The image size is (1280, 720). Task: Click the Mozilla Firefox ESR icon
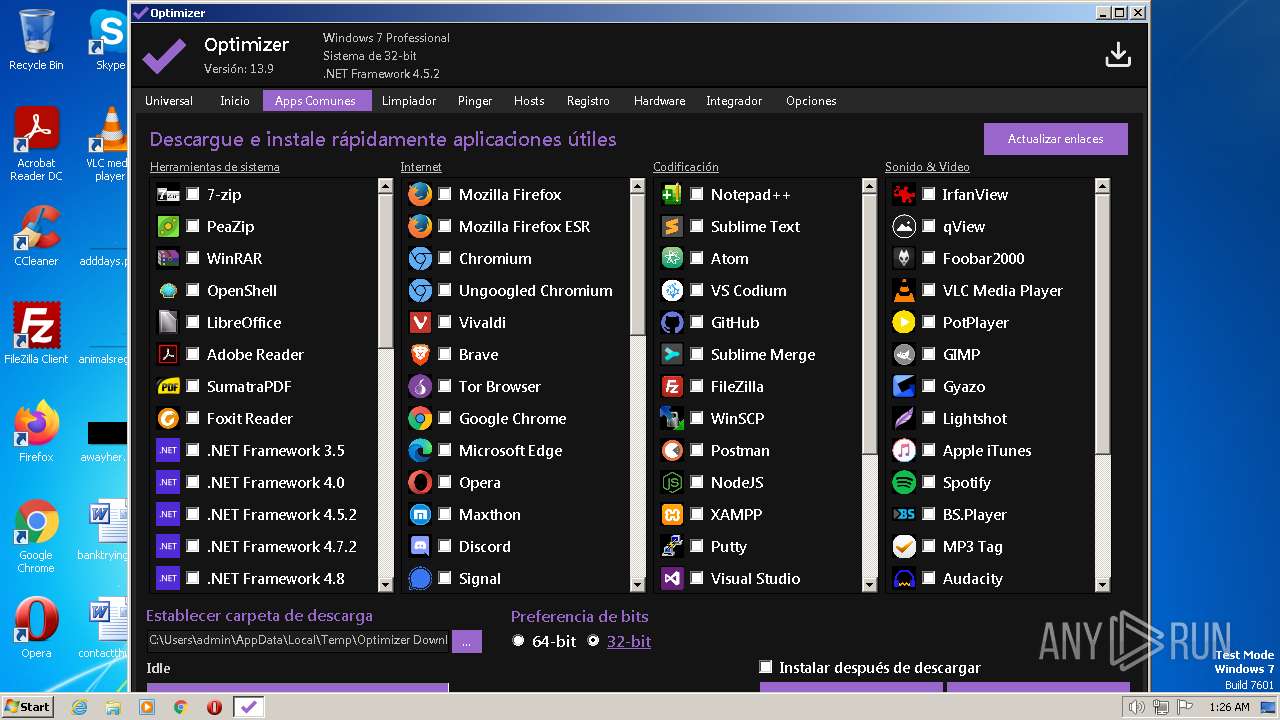pyautogui.click(x=420, y=227)
